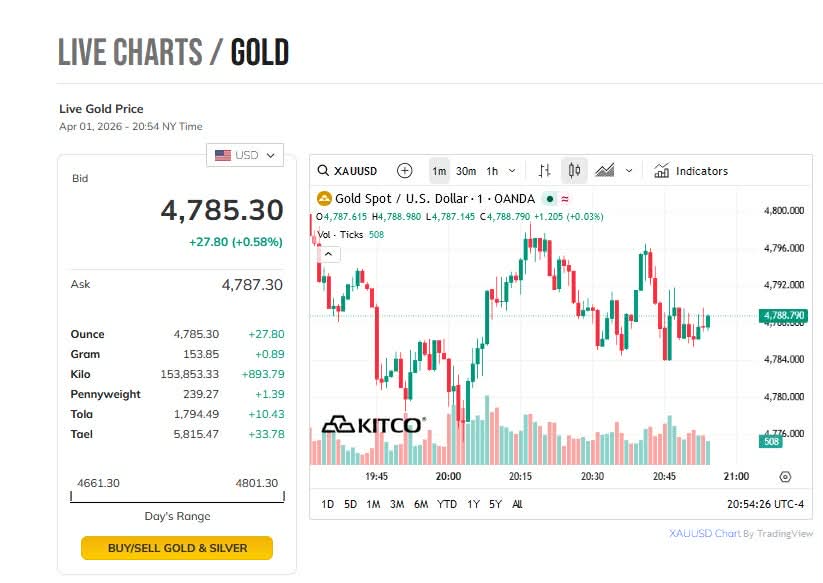This screenshot has width=823, height=583.
Task: Select the bar chart style icon
Action: pyautogui.click(x=545, y=171)
